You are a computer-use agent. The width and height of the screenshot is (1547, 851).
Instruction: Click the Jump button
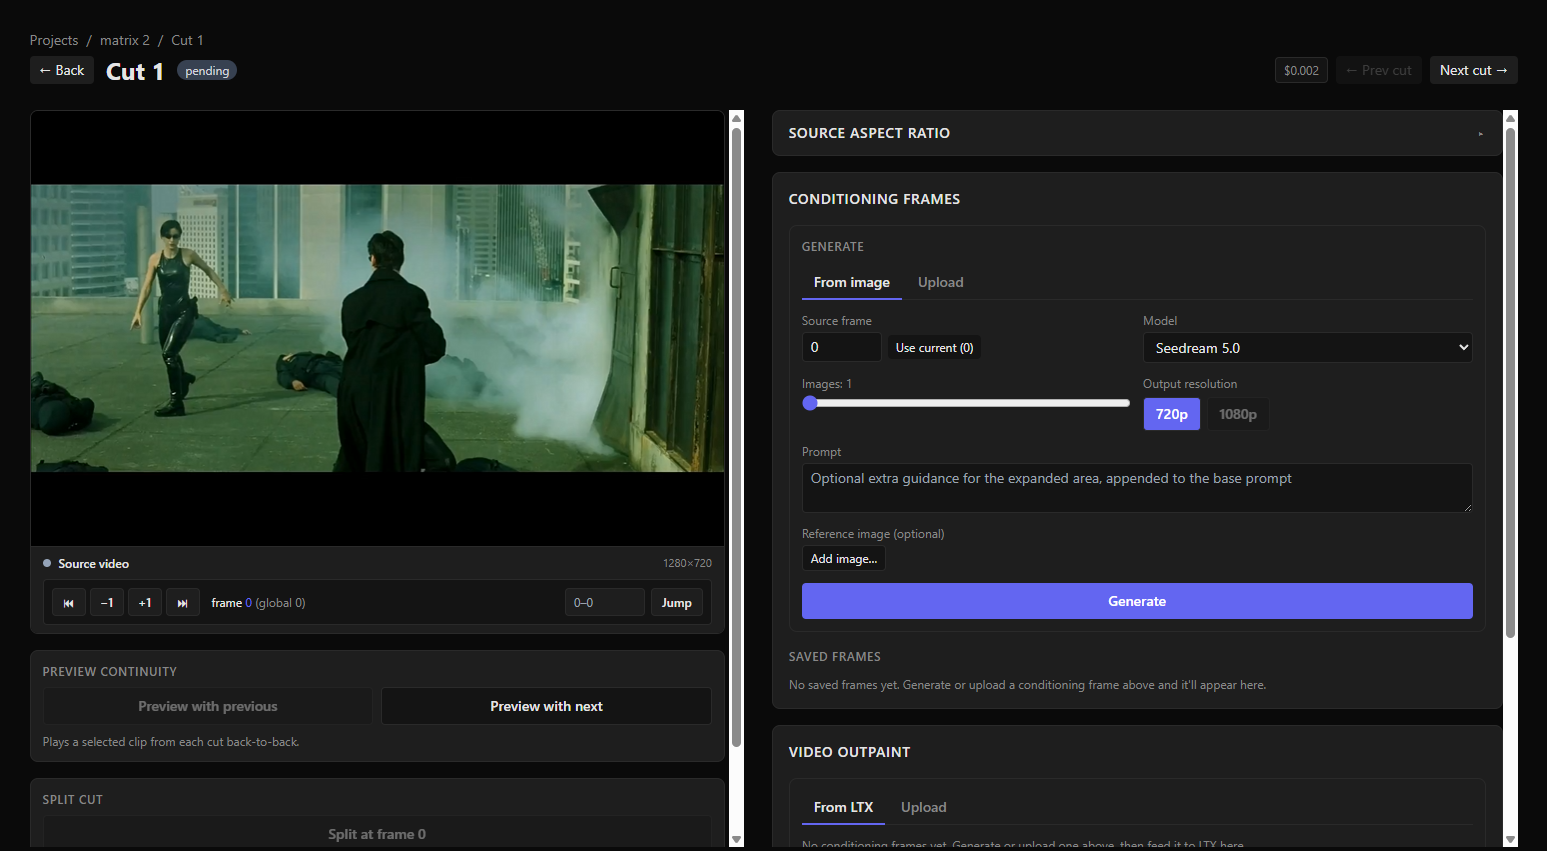click(677, 603)
